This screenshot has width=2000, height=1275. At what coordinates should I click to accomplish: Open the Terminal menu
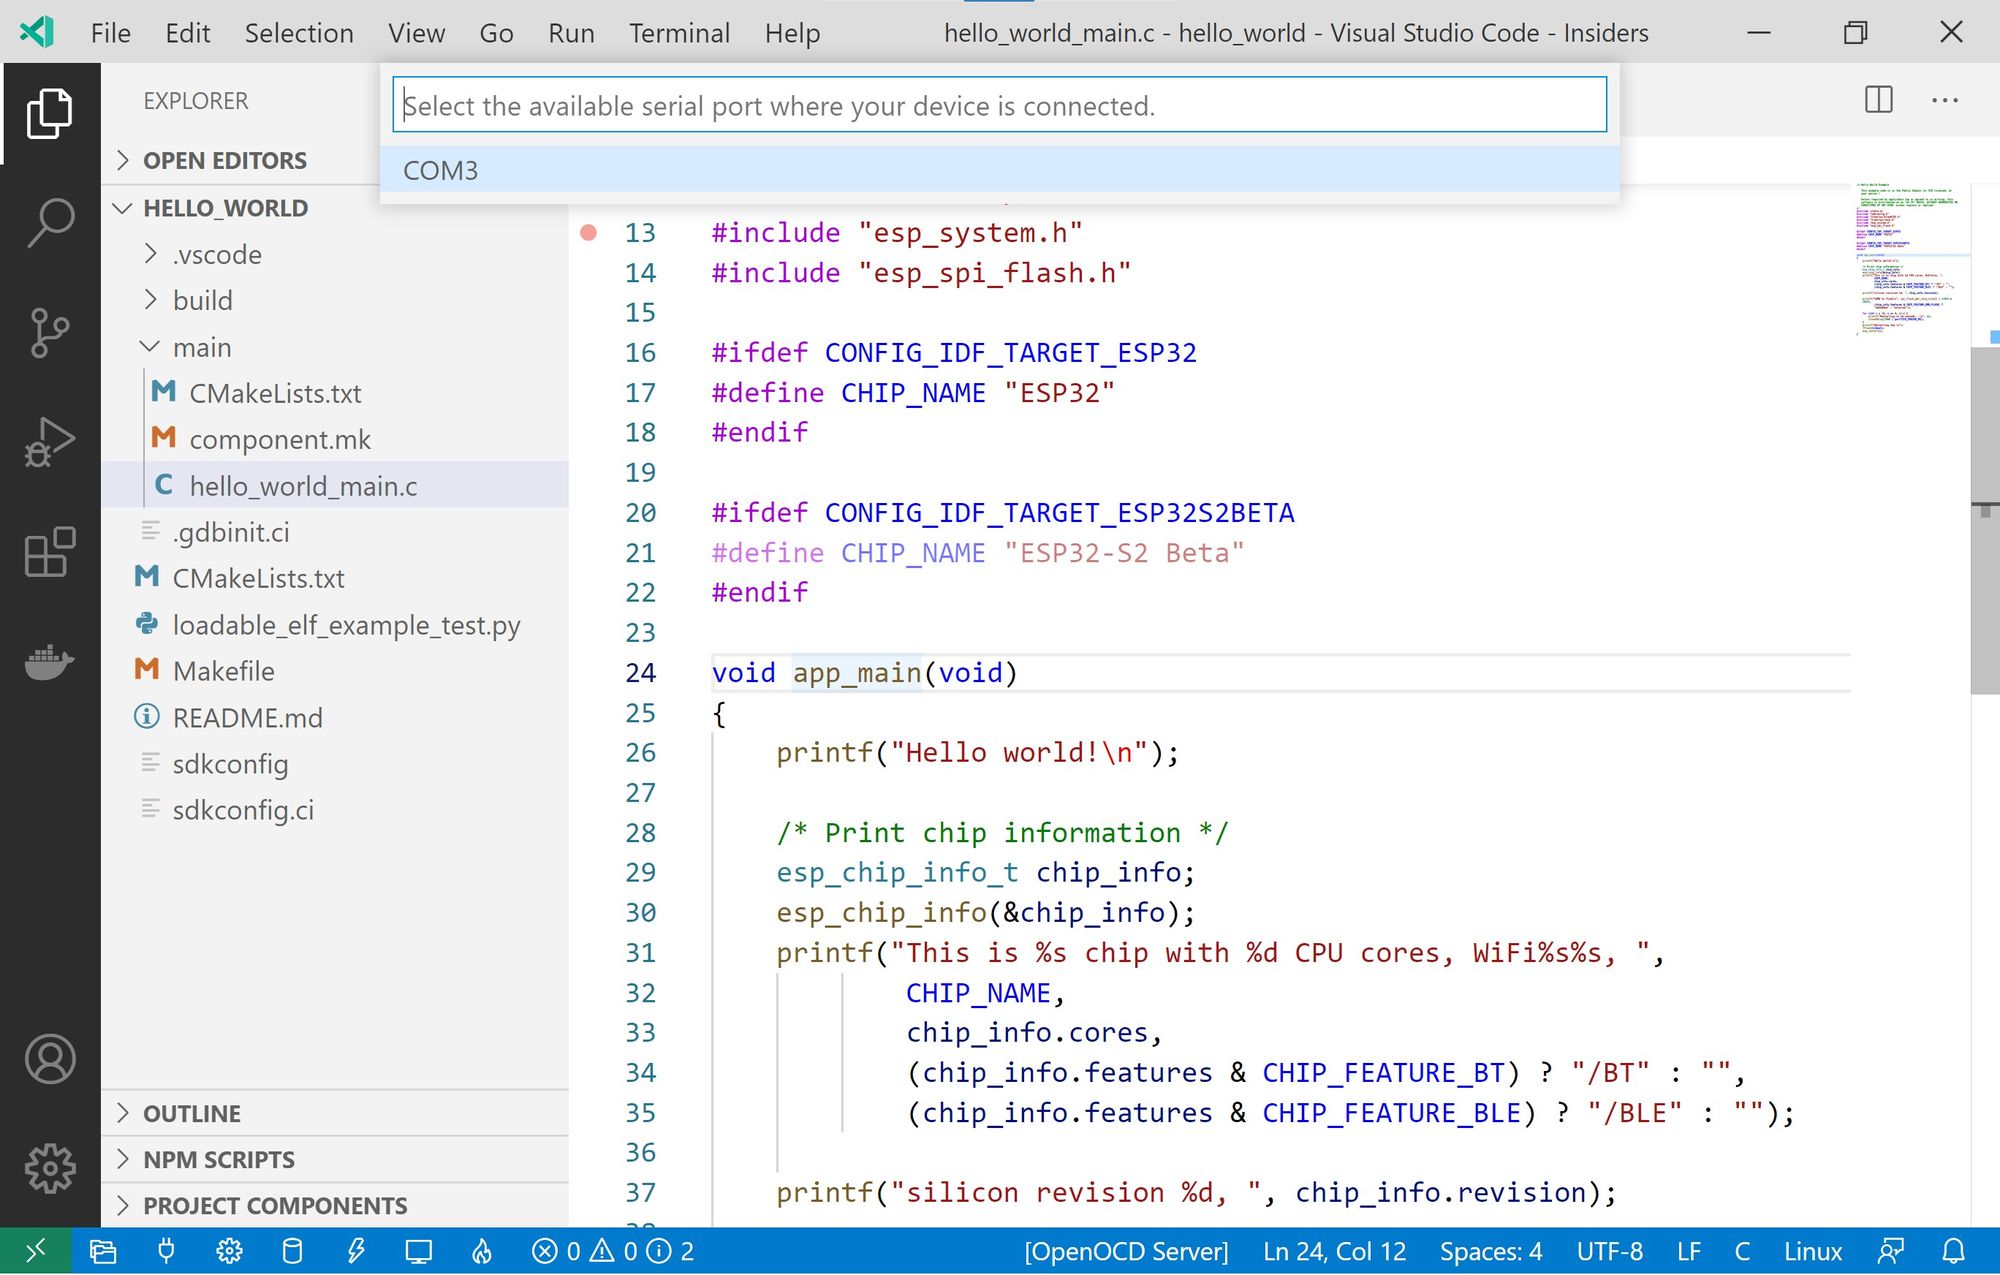point(679,33)
